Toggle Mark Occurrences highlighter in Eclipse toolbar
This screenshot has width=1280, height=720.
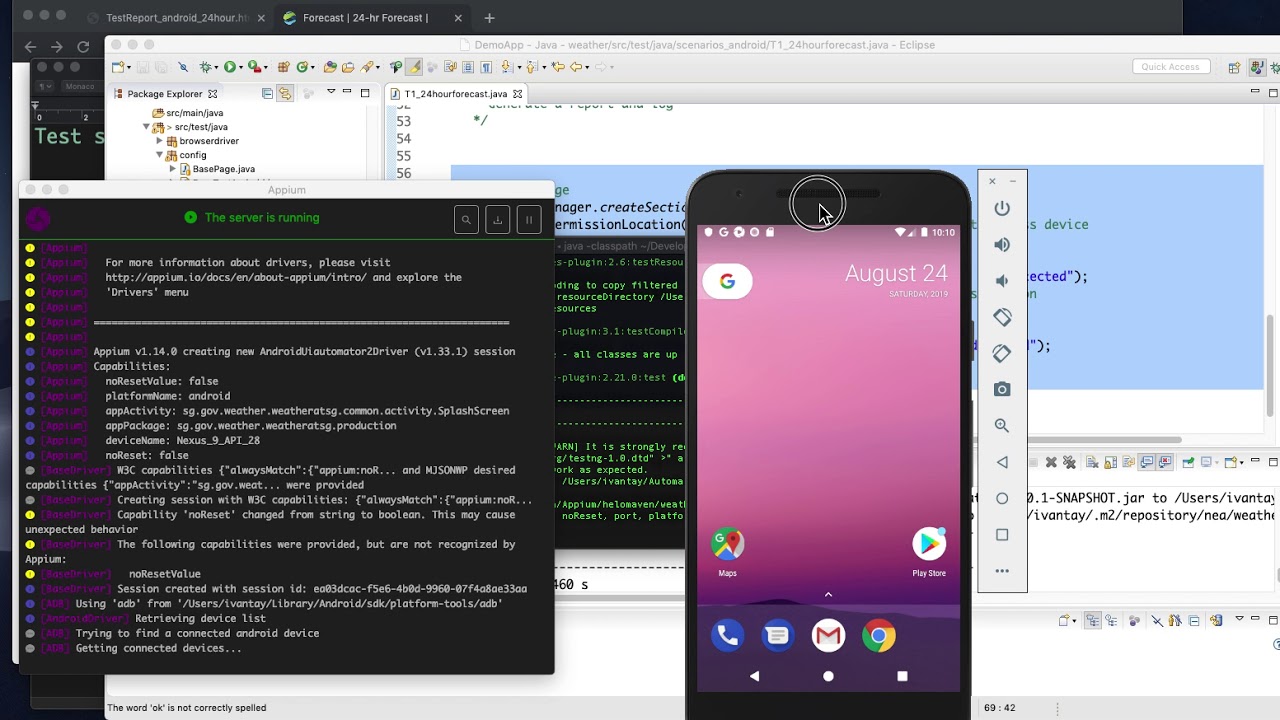pos(414,67)
